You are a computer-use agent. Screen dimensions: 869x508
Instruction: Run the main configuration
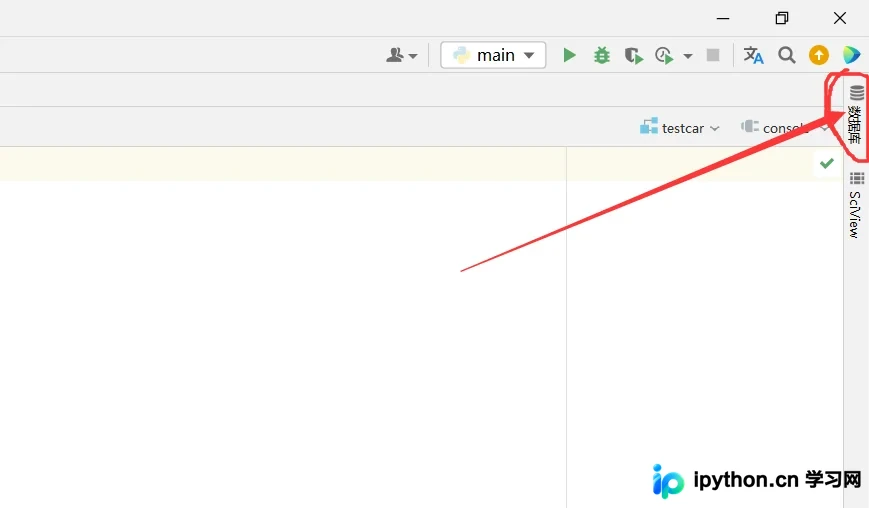[x=569, y=55]
